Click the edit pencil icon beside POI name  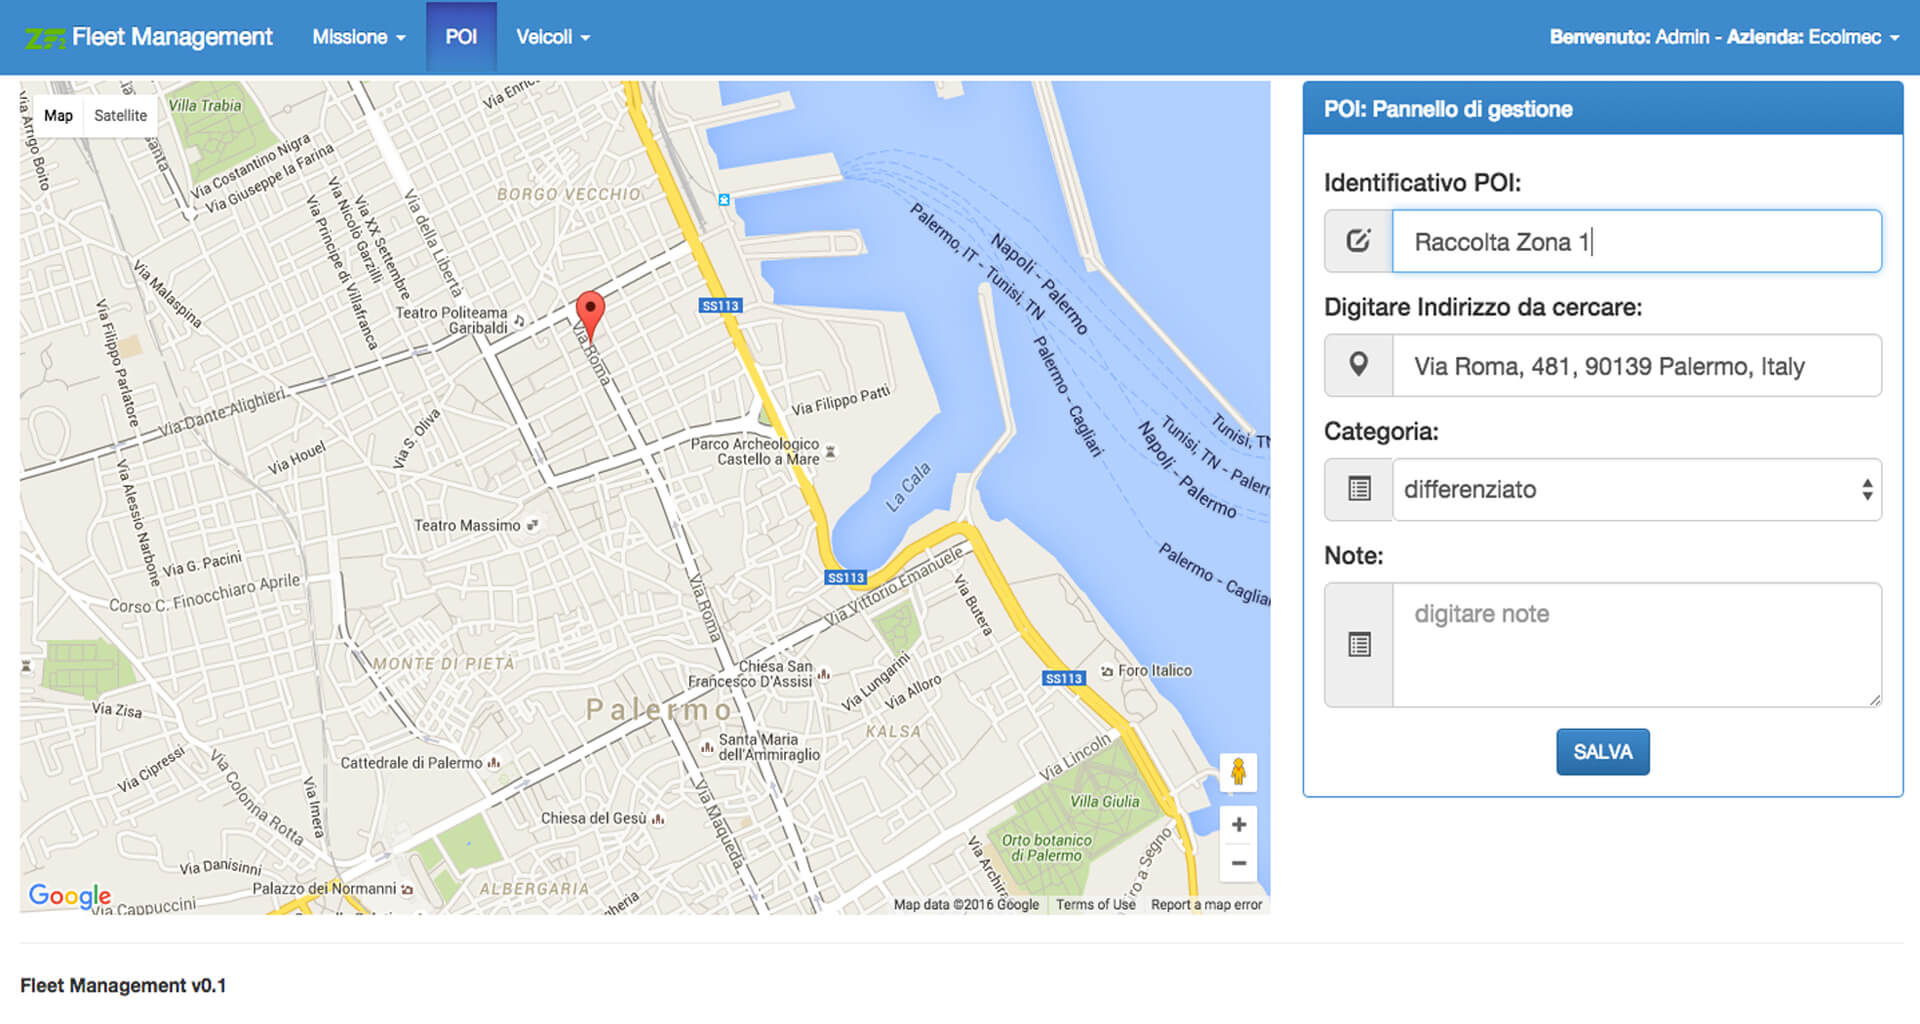[x=1357, y=241]
